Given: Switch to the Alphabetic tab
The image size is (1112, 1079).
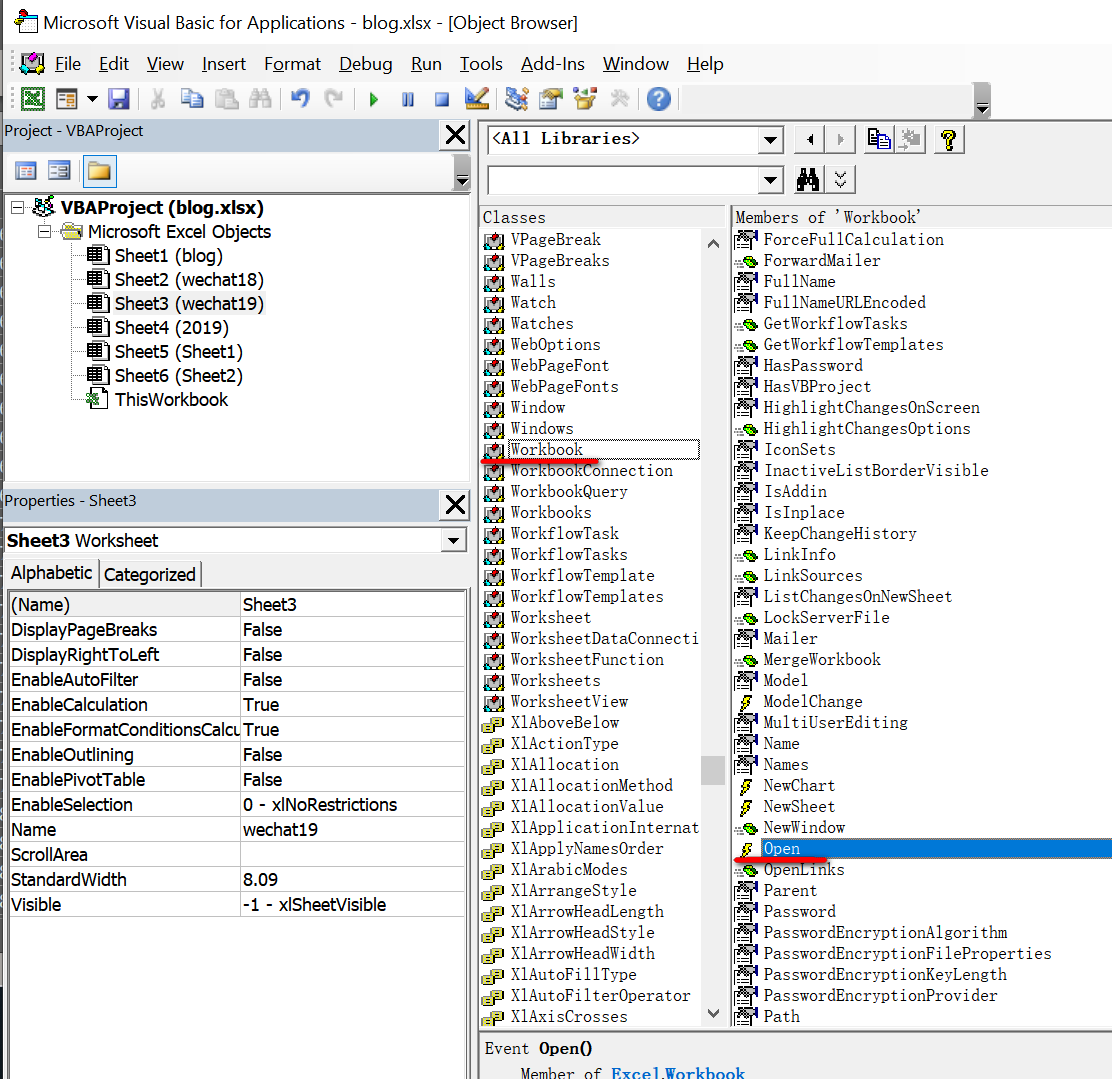Looking at the screenshot, I should pyautogui.click(x=51, y=573).
